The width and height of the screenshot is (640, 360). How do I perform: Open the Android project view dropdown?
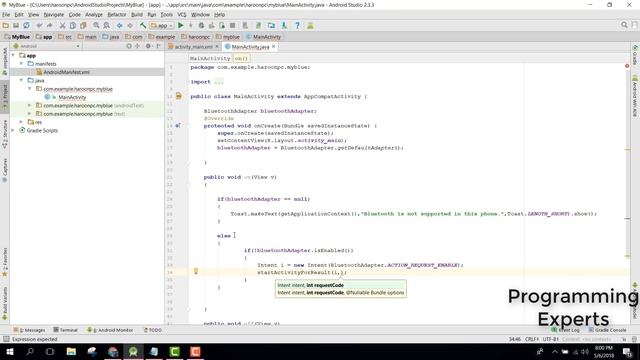click(46, 46)
